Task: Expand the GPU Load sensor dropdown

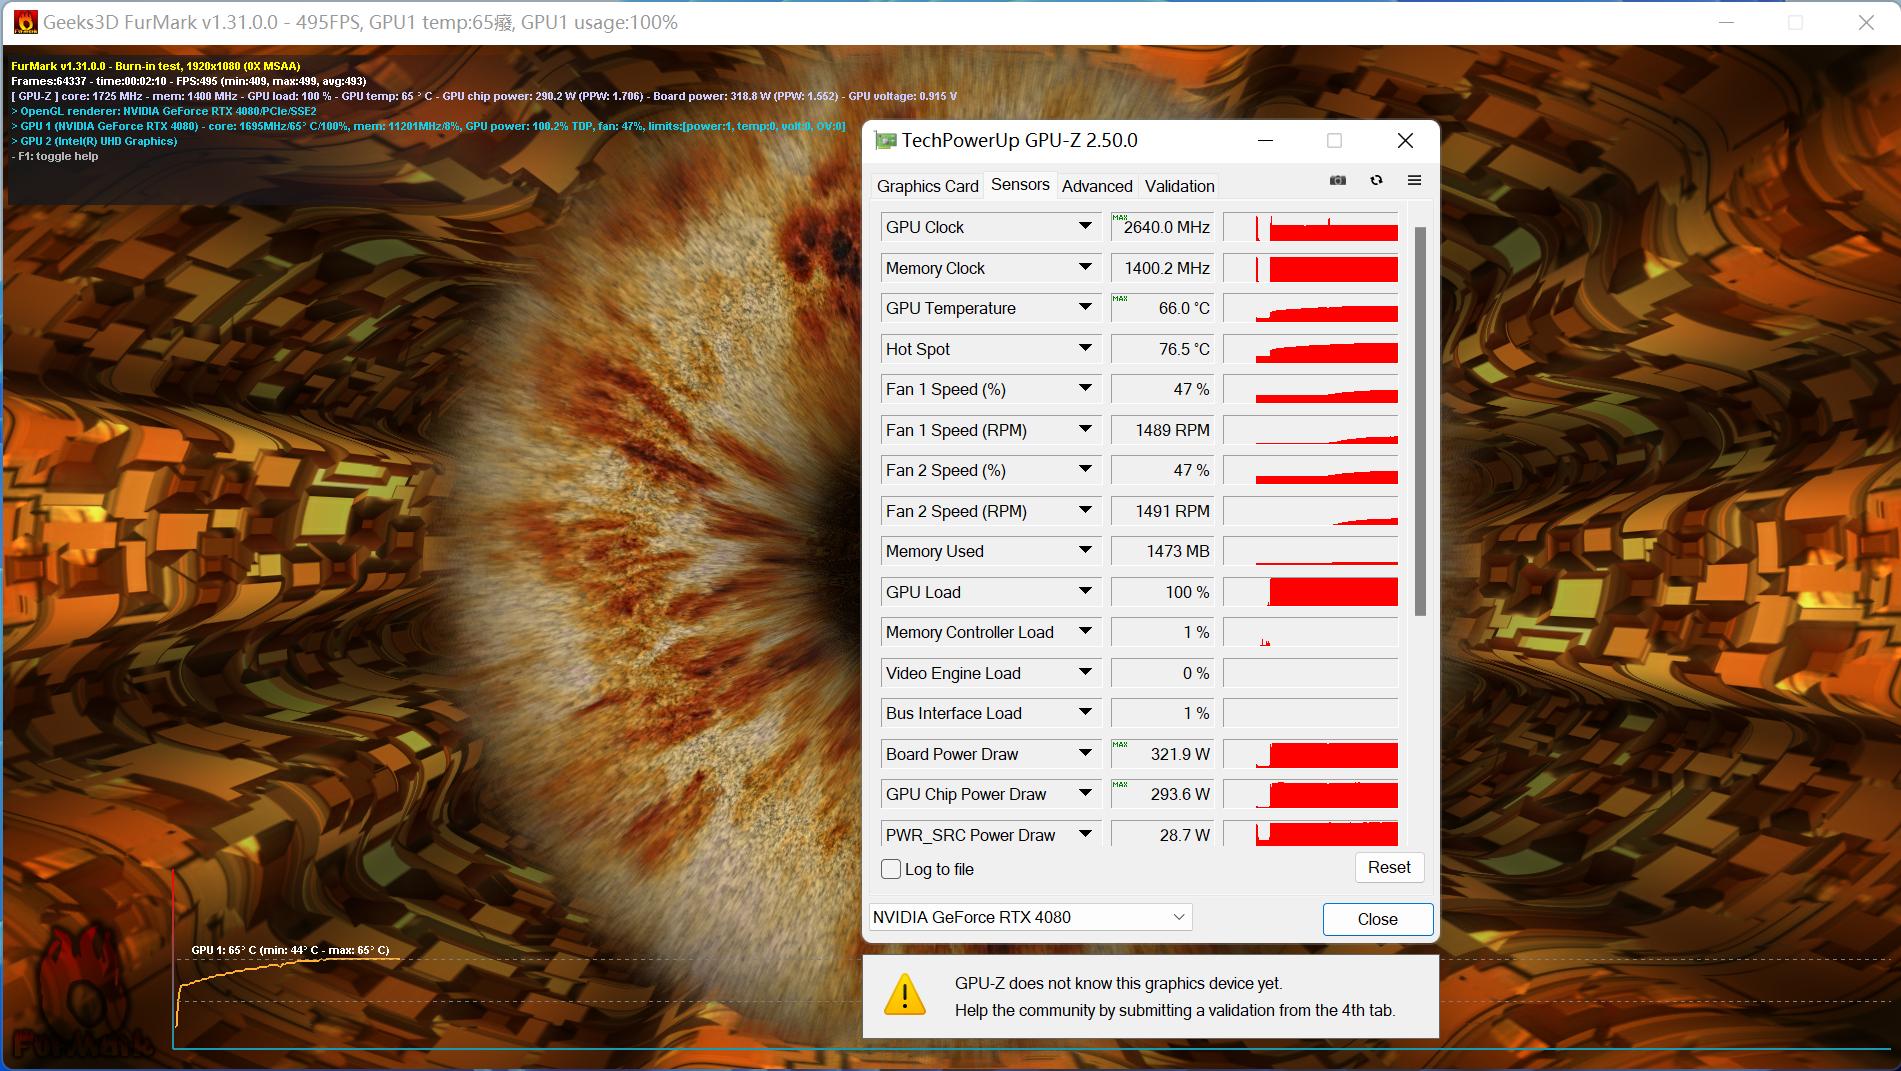Action: (1085, 591)
